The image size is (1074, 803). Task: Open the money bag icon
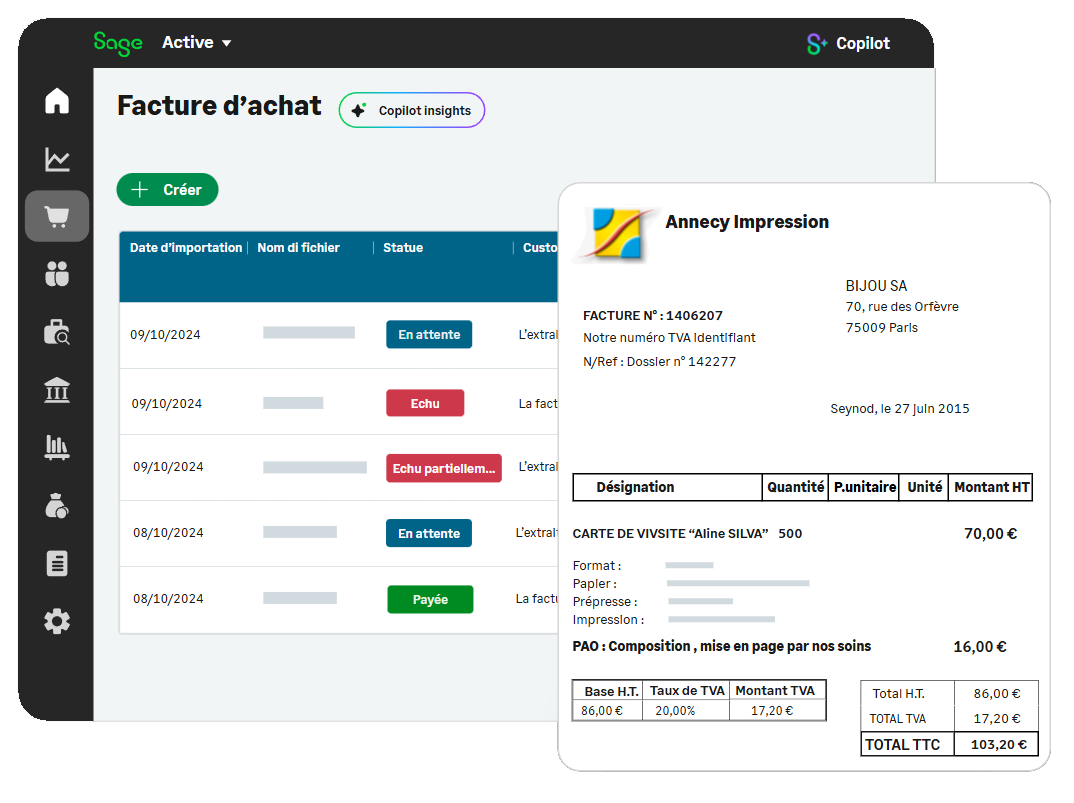tap(57, 506)
